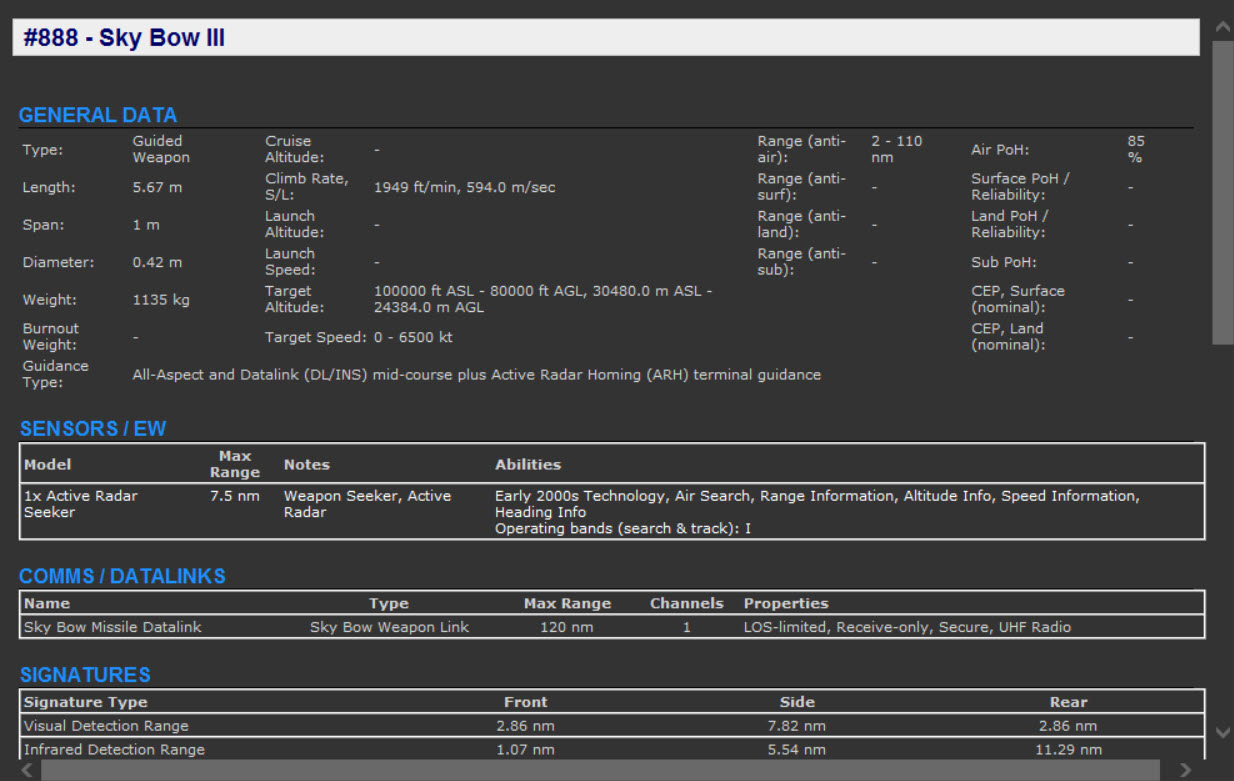1234x781 pixels.
Task: Select the "Guided Weapon" type value
Action: pyautogui.click(x=161, y=149)
